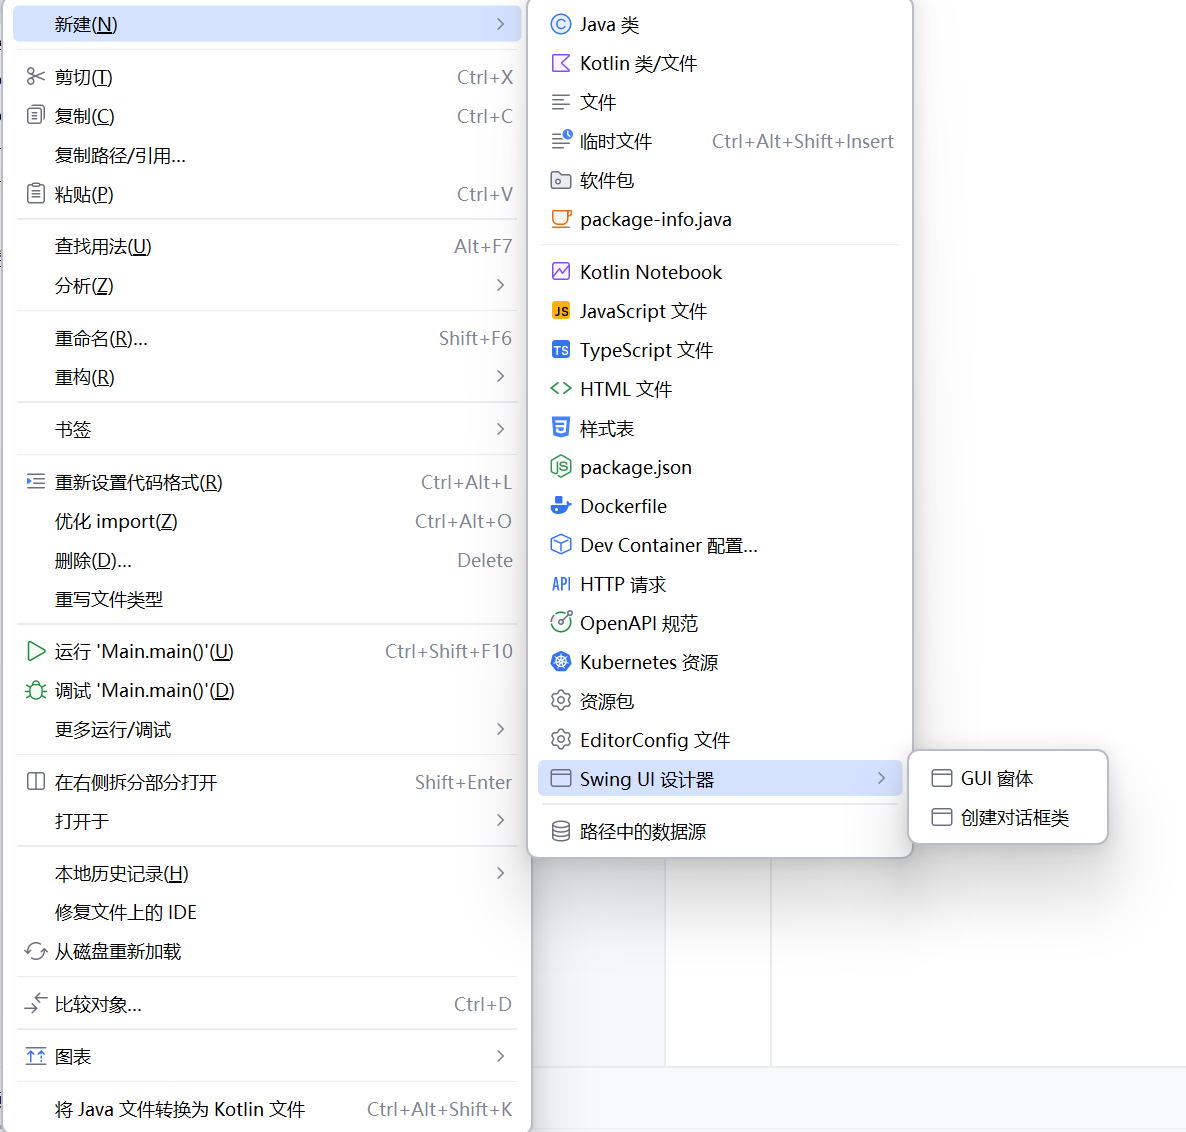Click the Kubernetes 资源 wheel icon
1186x1132 pixels.
click(x=560, y=662)
